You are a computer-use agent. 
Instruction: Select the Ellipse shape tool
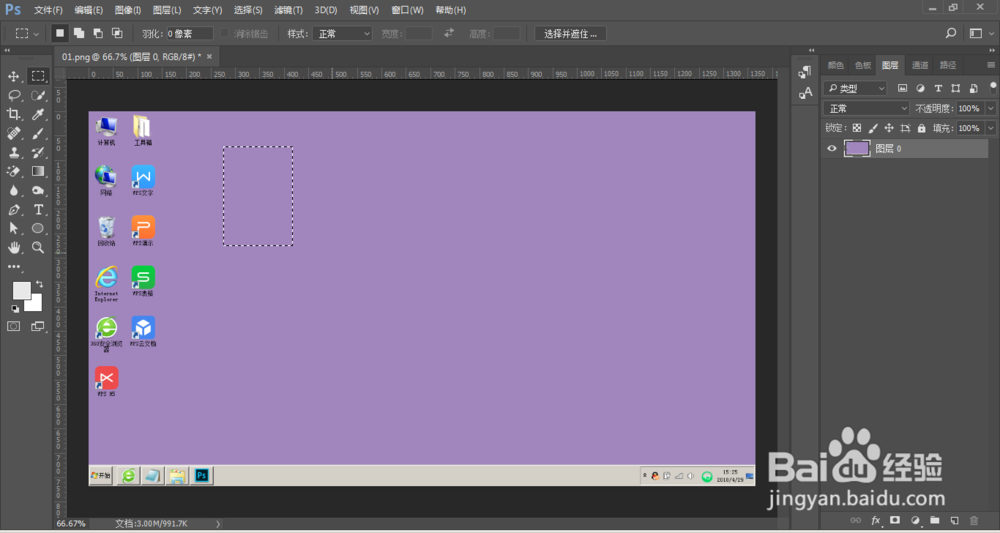(x=38, y=228)
